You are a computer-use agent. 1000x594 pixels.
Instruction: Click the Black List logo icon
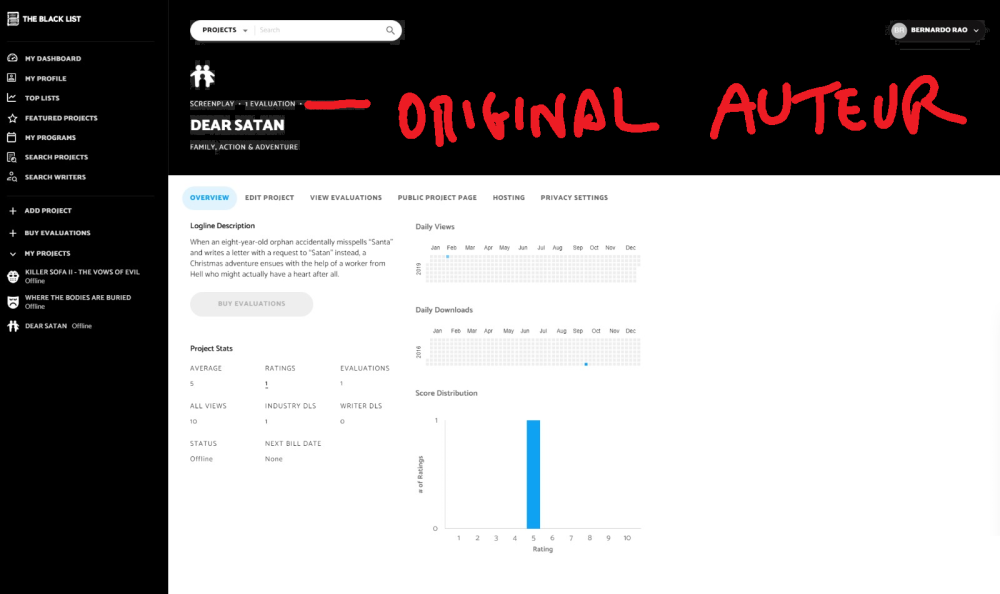(12, 19)
